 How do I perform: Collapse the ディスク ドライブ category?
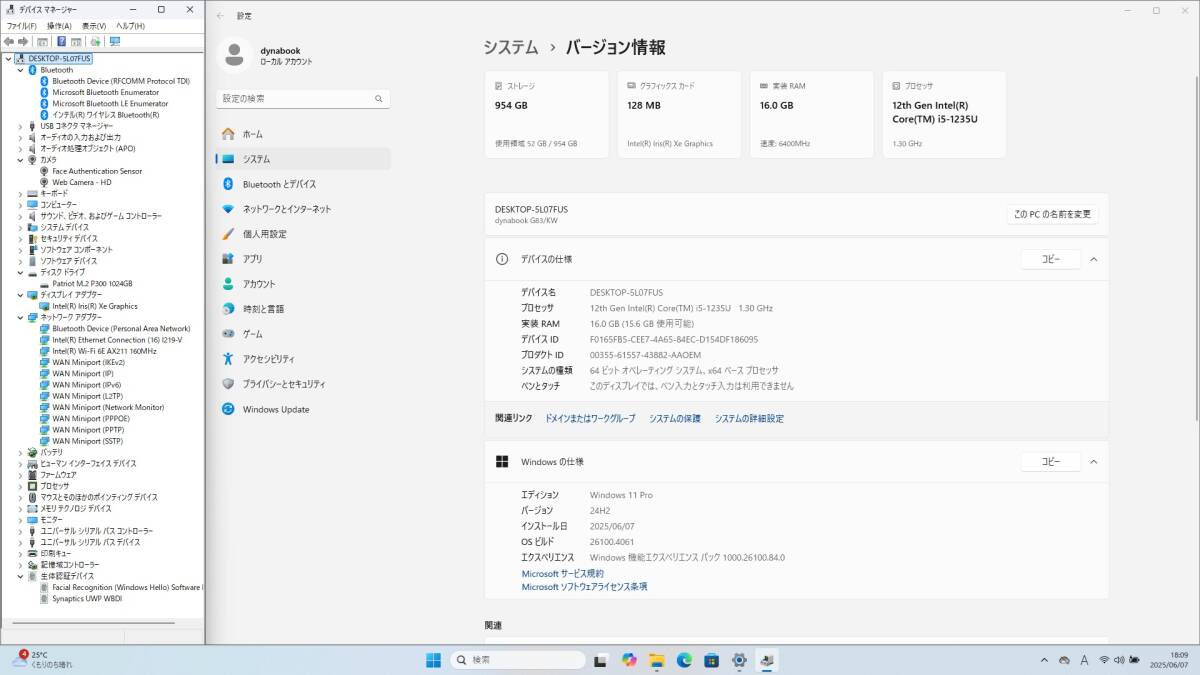click(20, 272)
